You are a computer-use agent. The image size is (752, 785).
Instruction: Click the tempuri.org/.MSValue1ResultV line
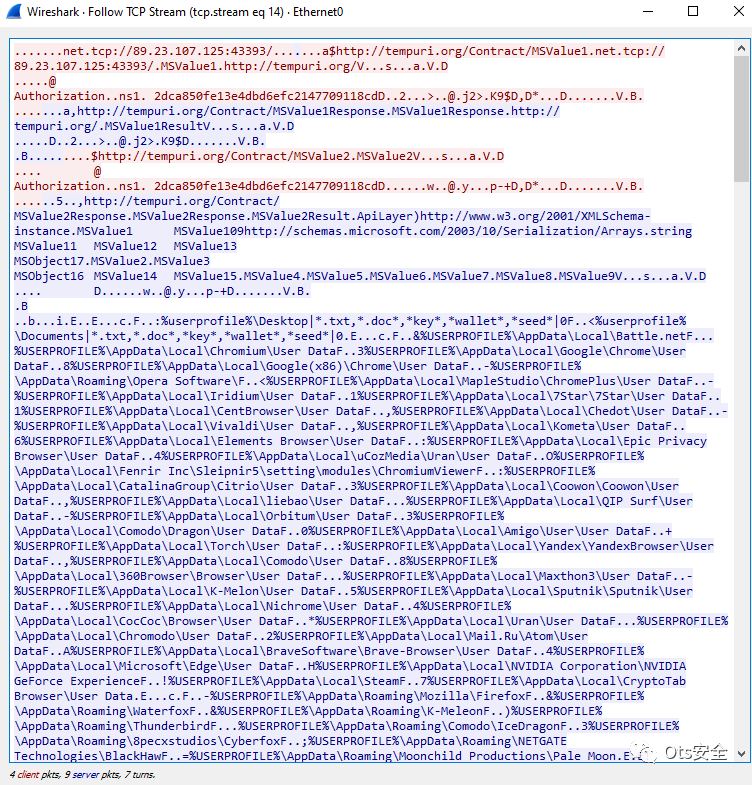coord(154,126)
